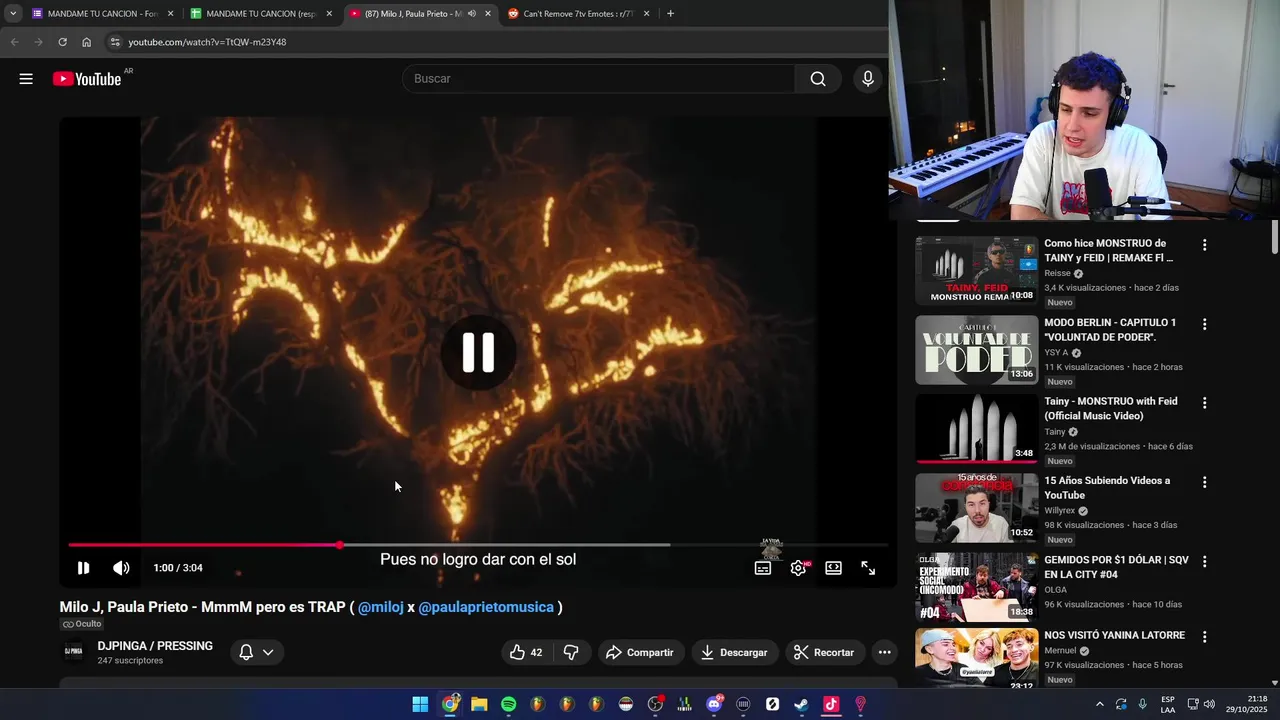Open the YSY A channel name

click(x=1056, y=353)
